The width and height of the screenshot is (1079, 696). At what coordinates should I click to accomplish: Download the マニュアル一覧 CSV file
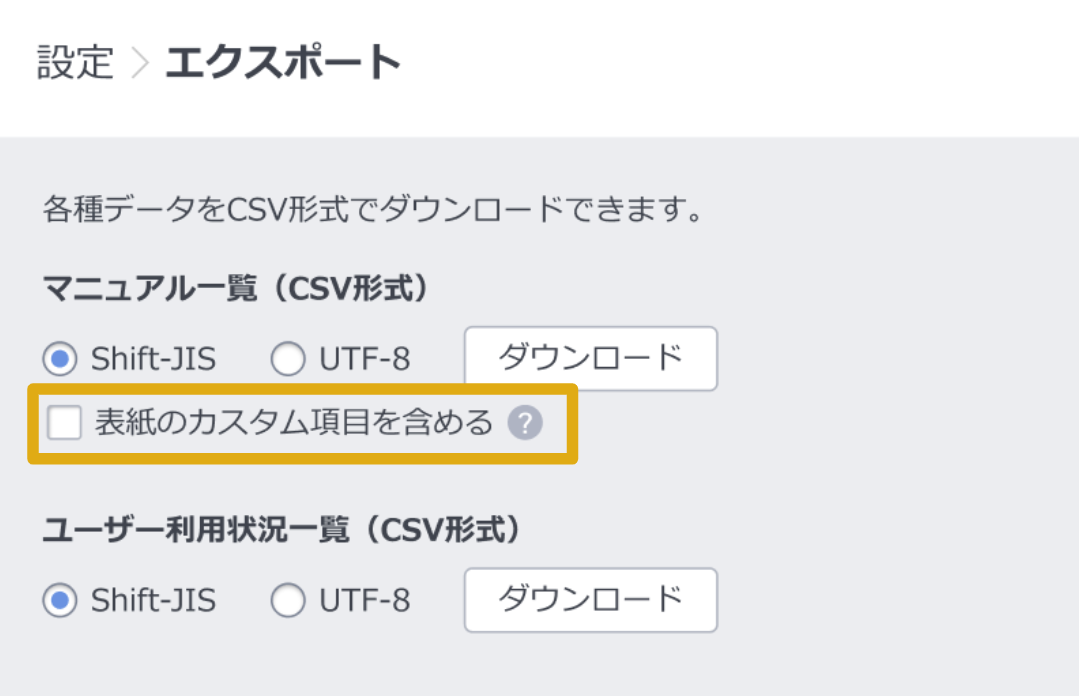[x=590, y=358]
